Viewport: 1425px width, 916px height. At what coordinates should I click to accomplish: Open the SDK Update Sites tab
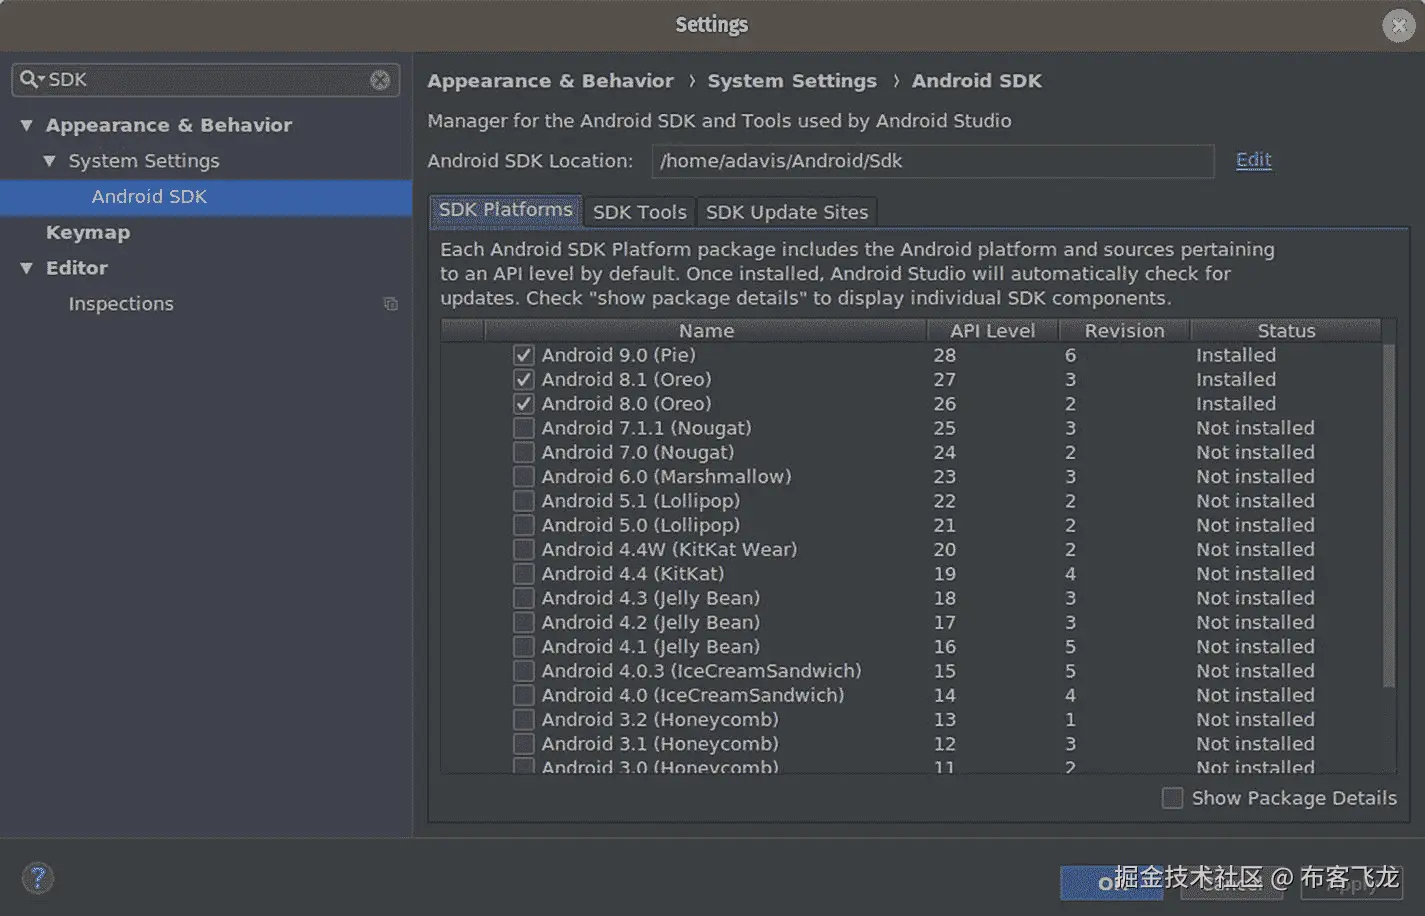click(x=786, y=212)
